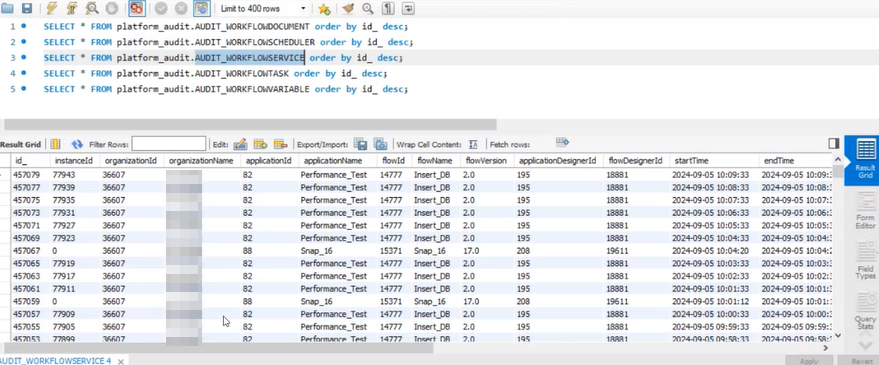Image resolution: width=879 pixels, height=365 pixels.
Task: Import records from external file icon
Action: (380, 144)
